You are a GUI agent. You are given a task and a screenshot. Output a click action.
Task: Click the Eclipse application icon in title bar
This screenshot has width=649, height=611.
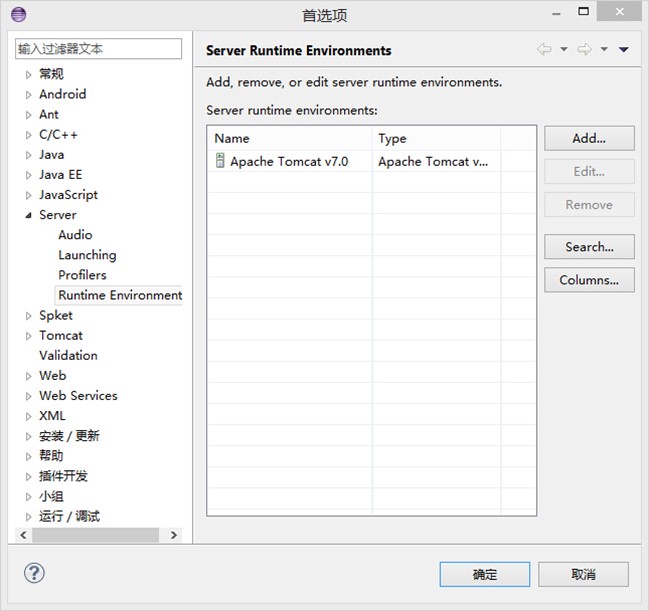19,15
